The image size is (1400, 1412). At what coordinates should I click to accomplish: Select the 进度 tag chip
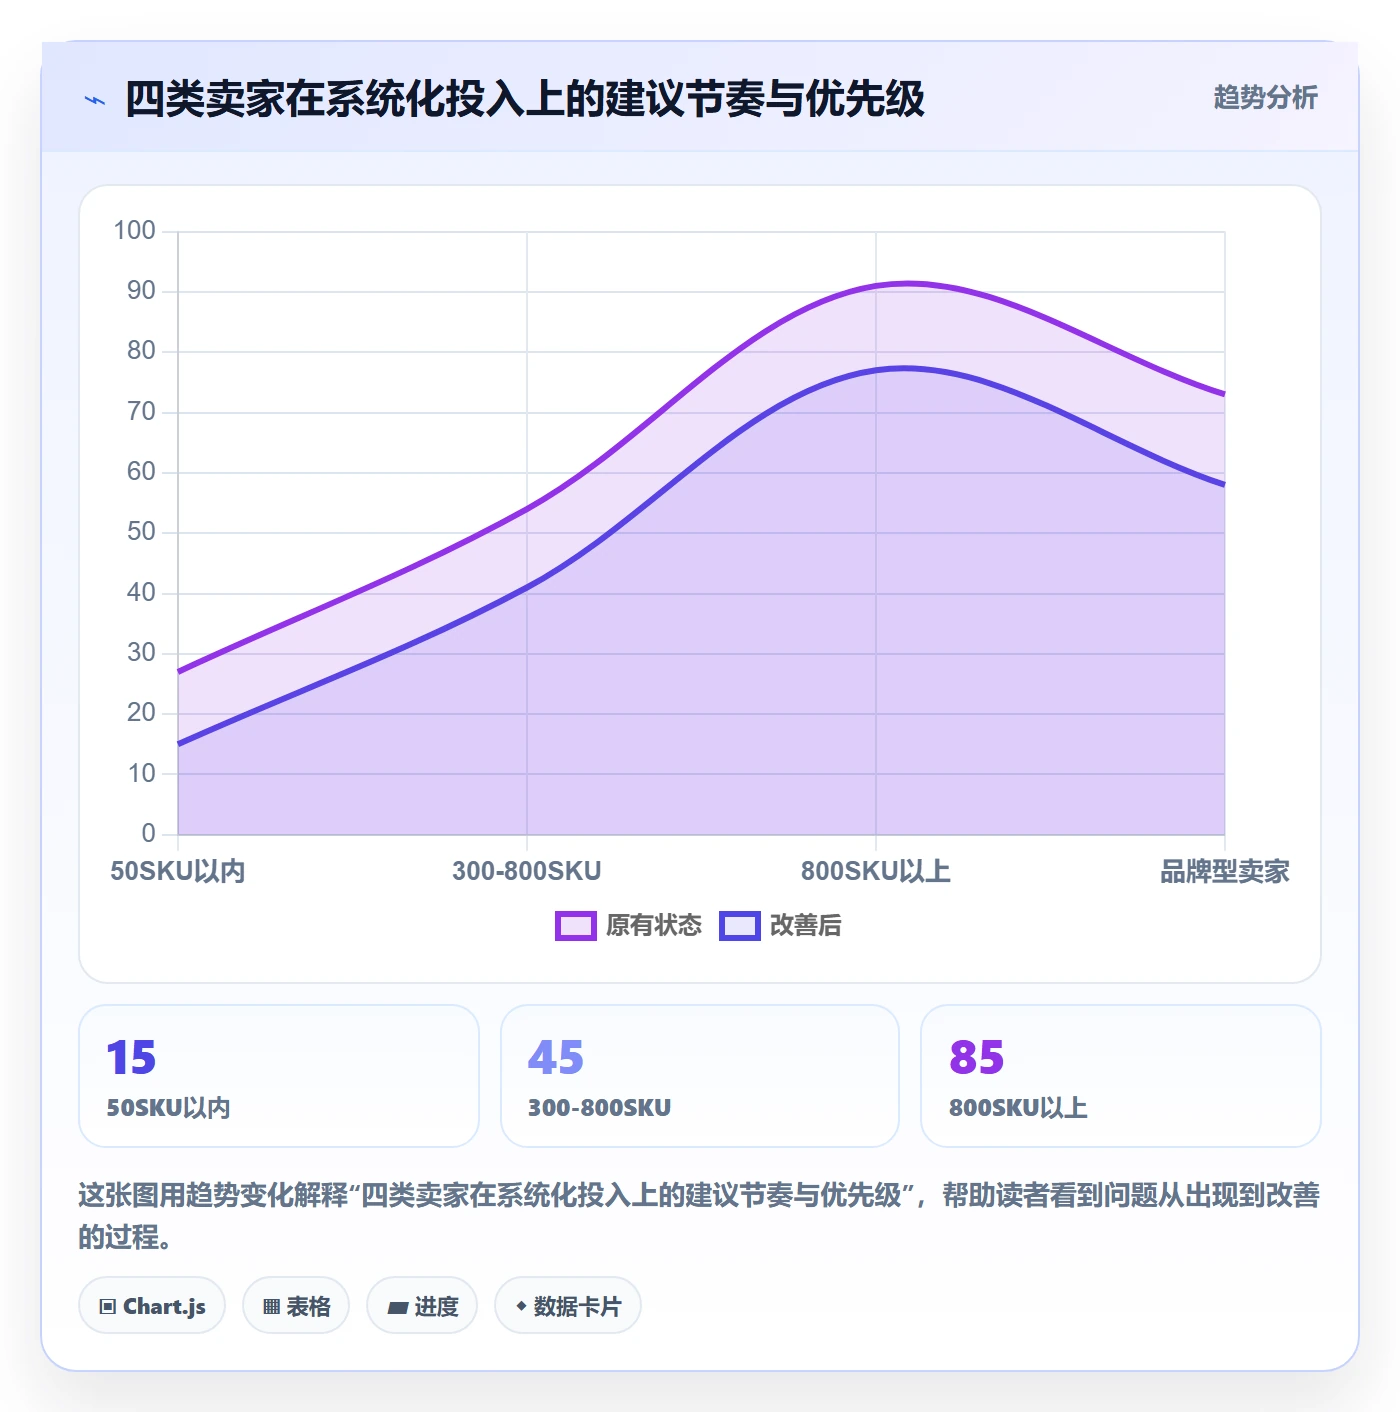(422, 1305)
